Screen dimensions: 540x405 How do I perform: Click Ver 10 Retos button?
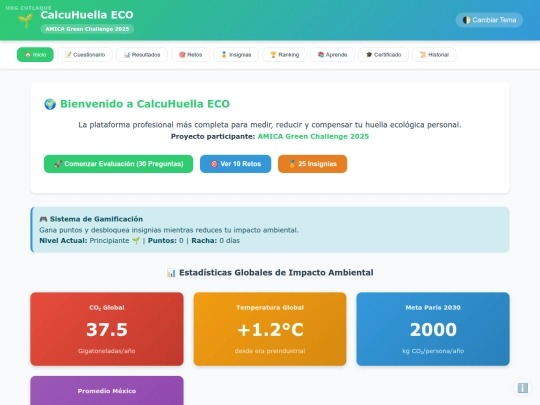tap(236, 164)
